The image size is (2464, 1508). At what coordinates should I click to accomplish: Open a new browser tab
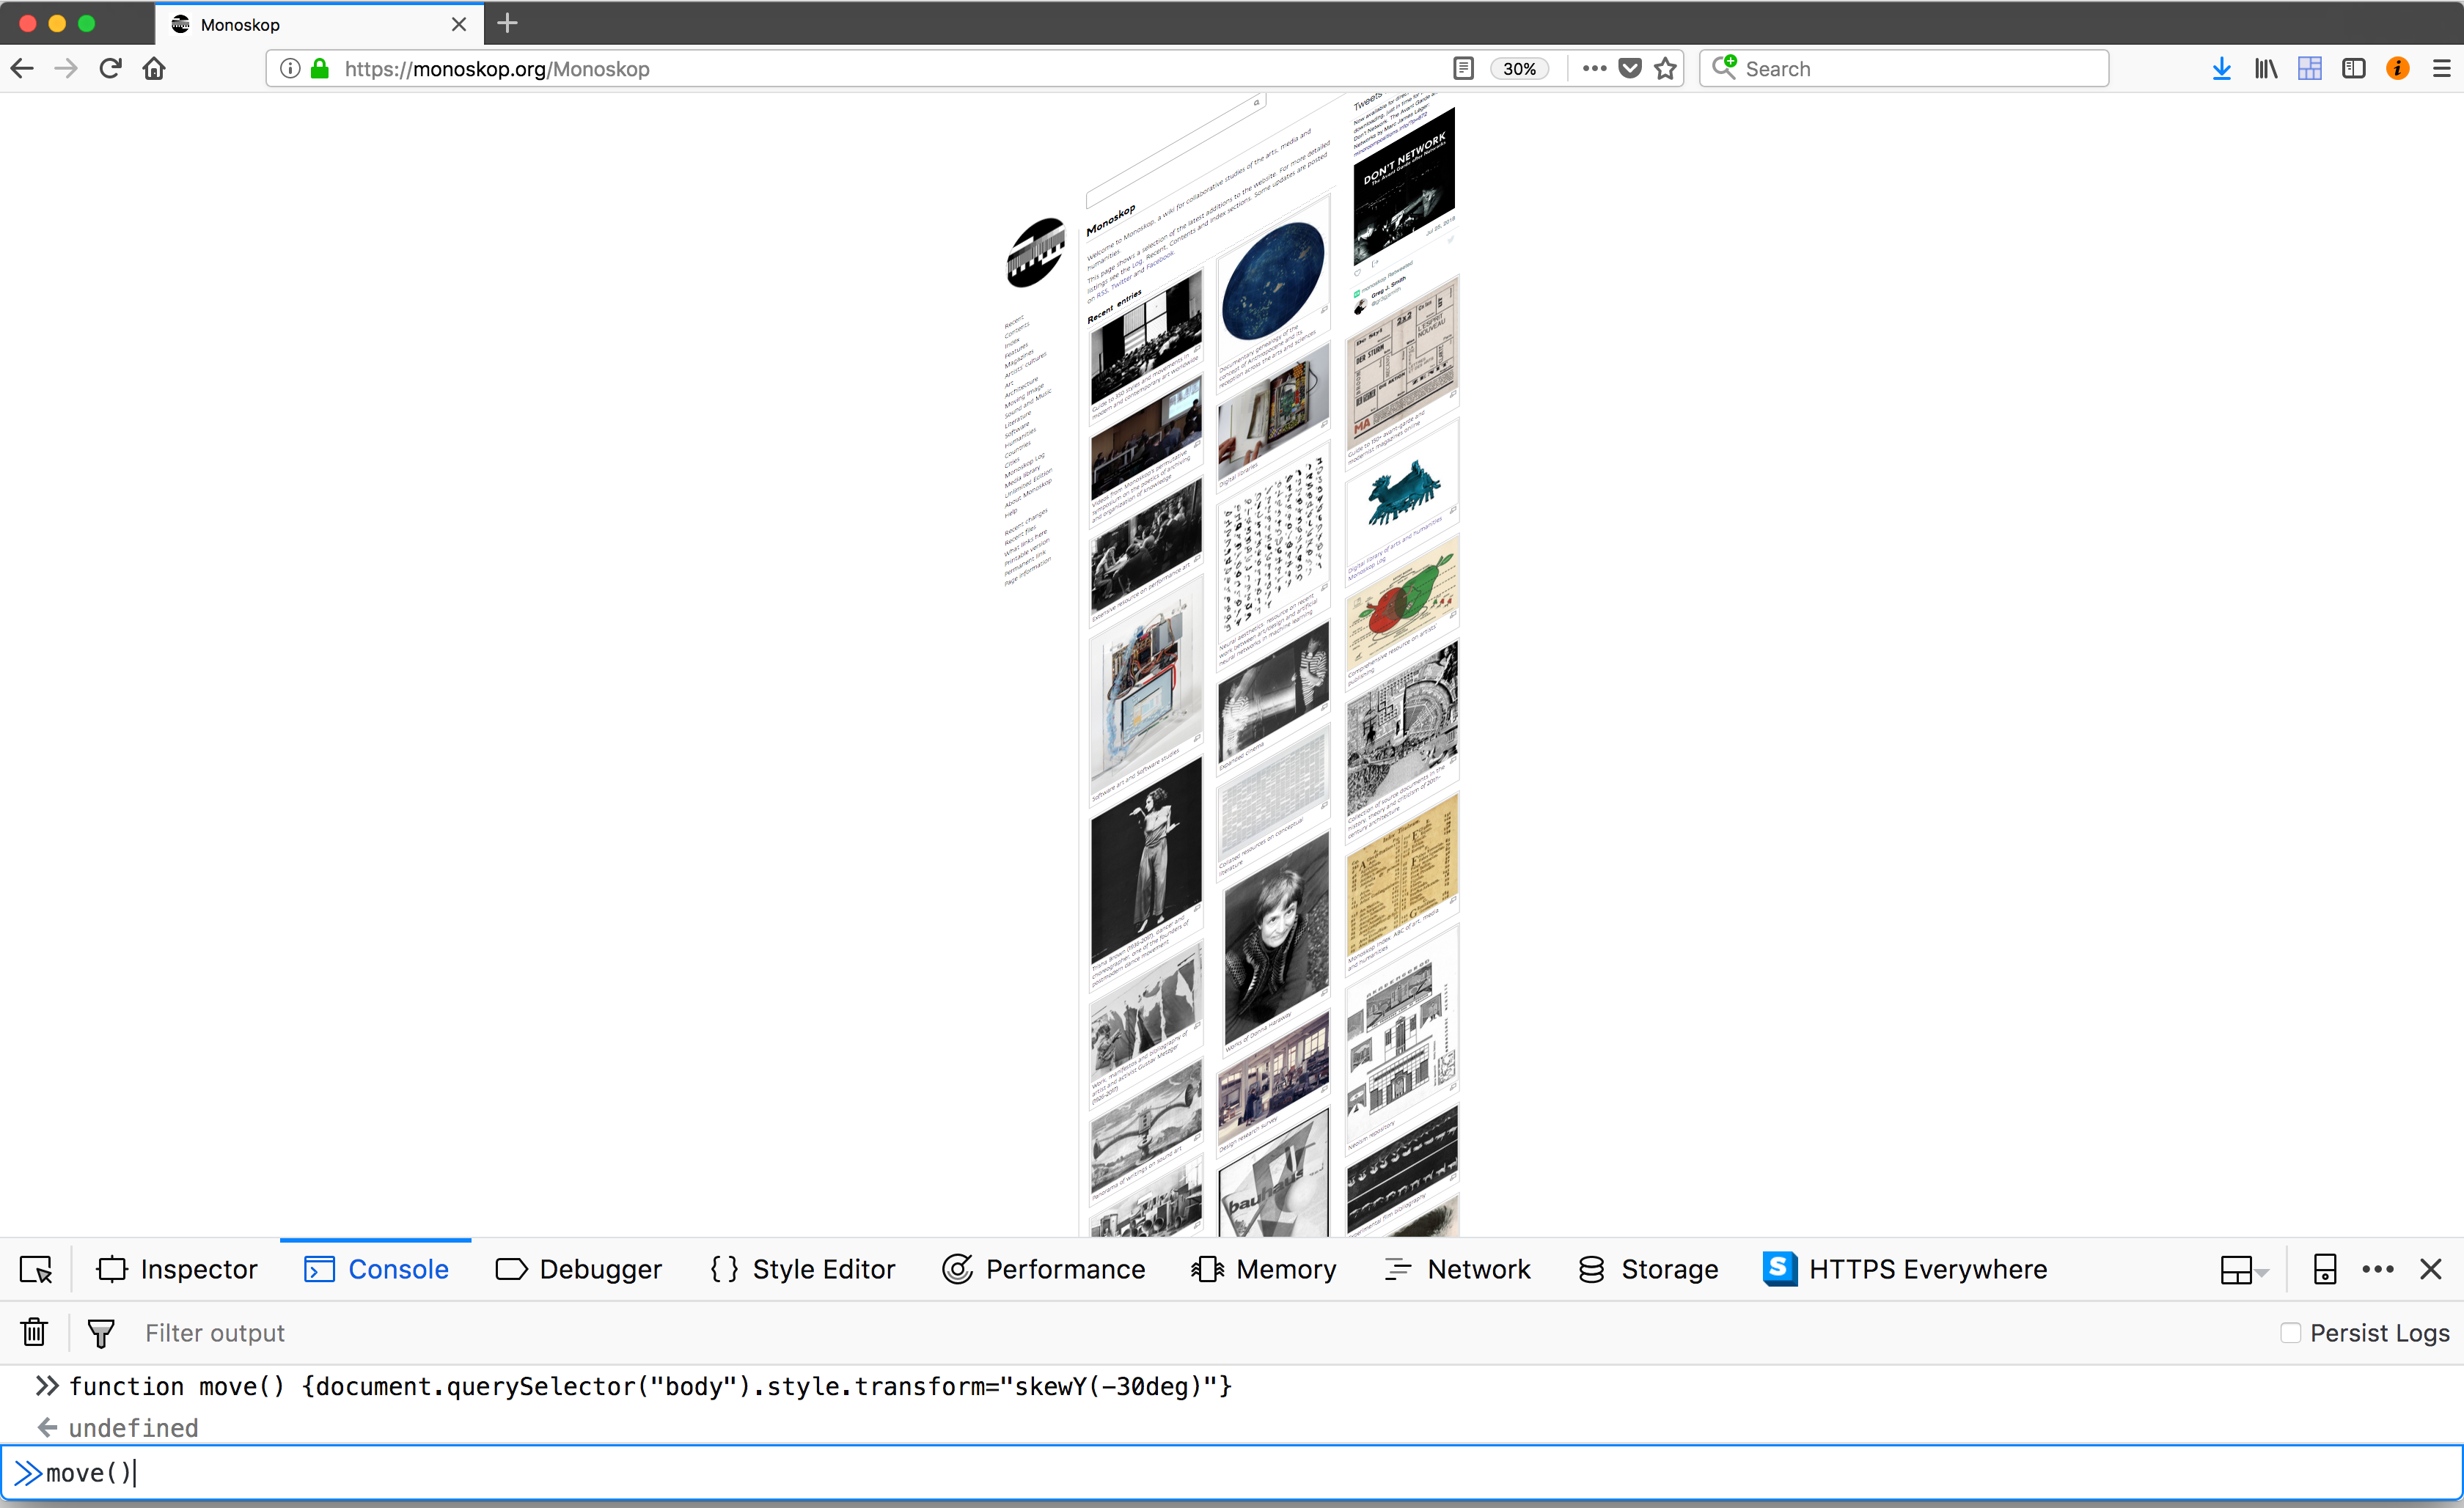click(507, 23)
